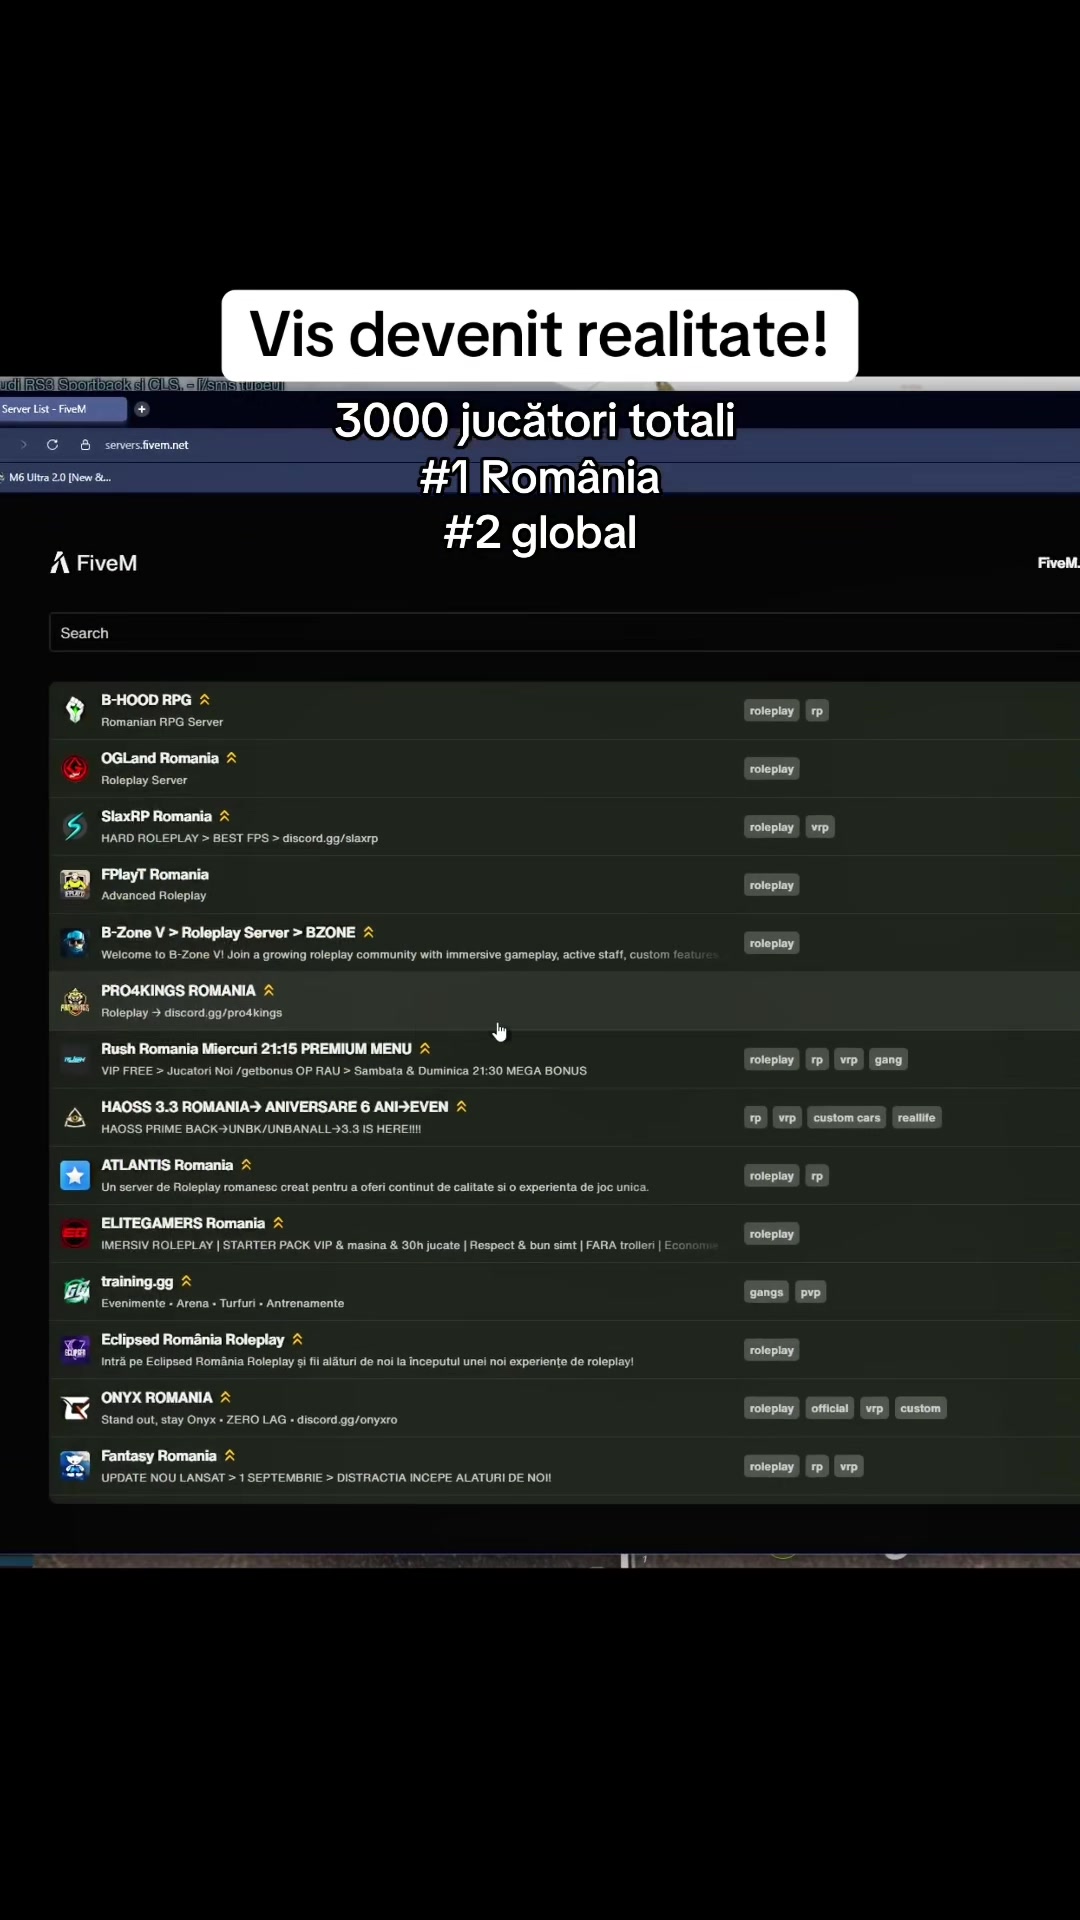Screen dimensions: 1080x1920
Task: Open the M6 Ultra 2.0 bookmark
Action: click(56, 477)
